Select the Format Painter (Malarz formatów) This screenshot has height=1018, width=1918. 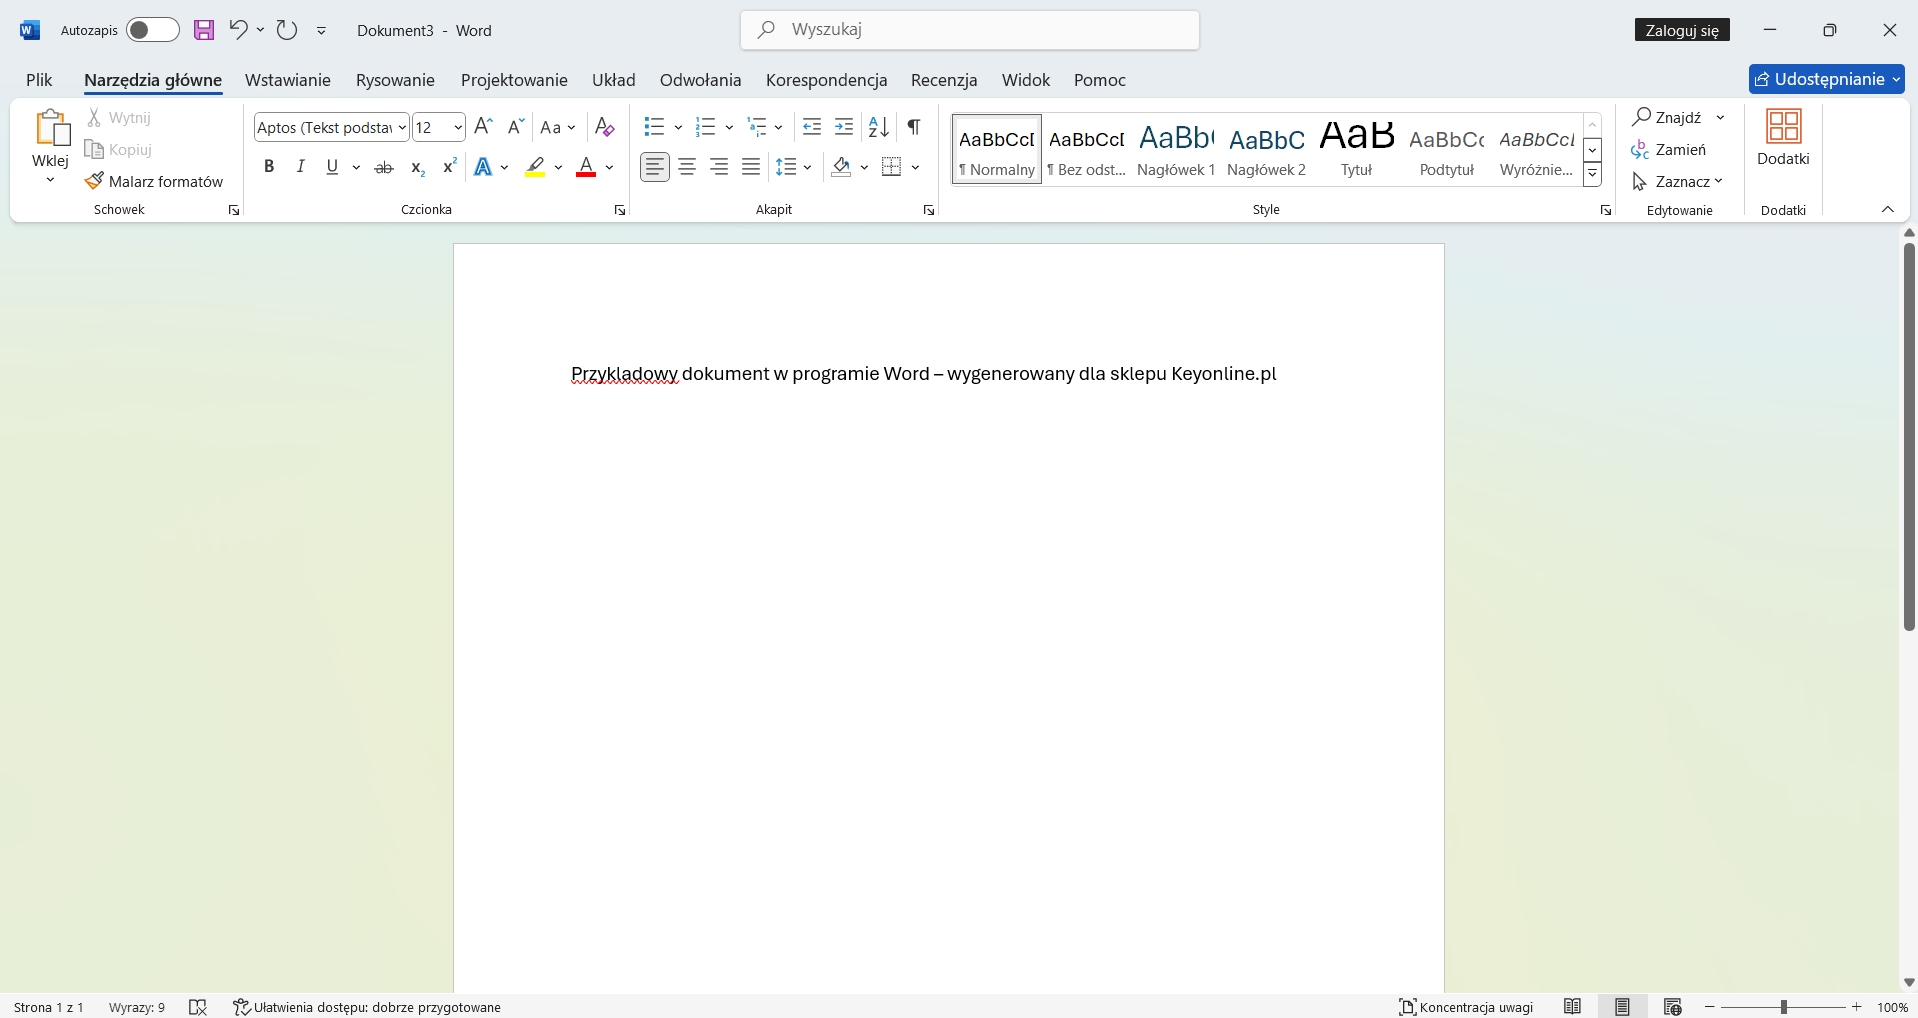[x=154, y=181]
